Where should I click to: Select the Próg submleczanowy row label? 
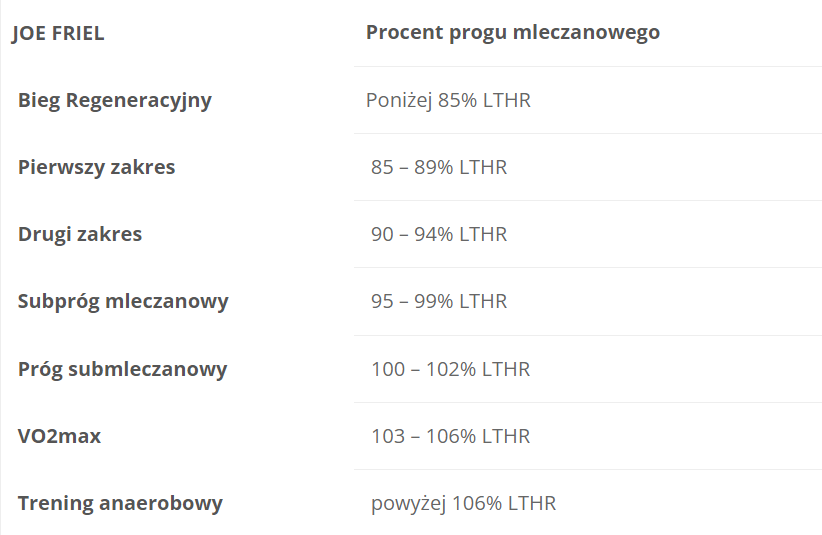[x=122, y=369]
